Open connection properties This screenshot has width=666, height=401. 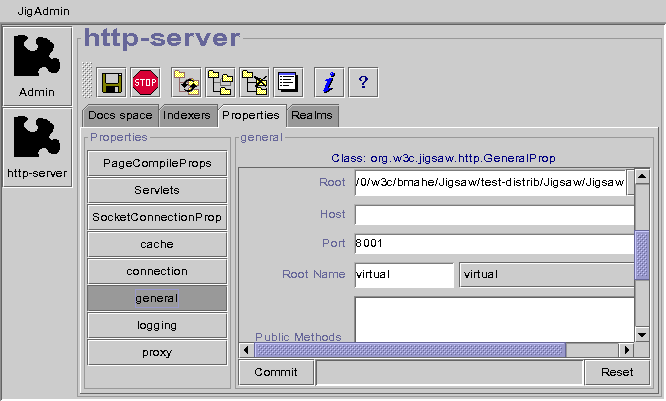click(157, 271)
